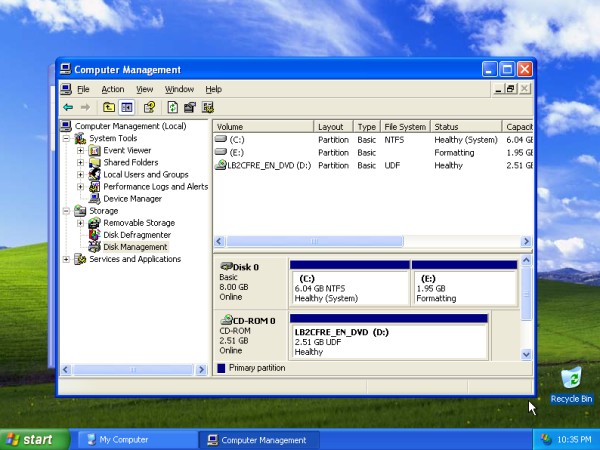Expand the Local Users and Groups node
This screenshot has height=450, width=600.
[x=80, y=174]
